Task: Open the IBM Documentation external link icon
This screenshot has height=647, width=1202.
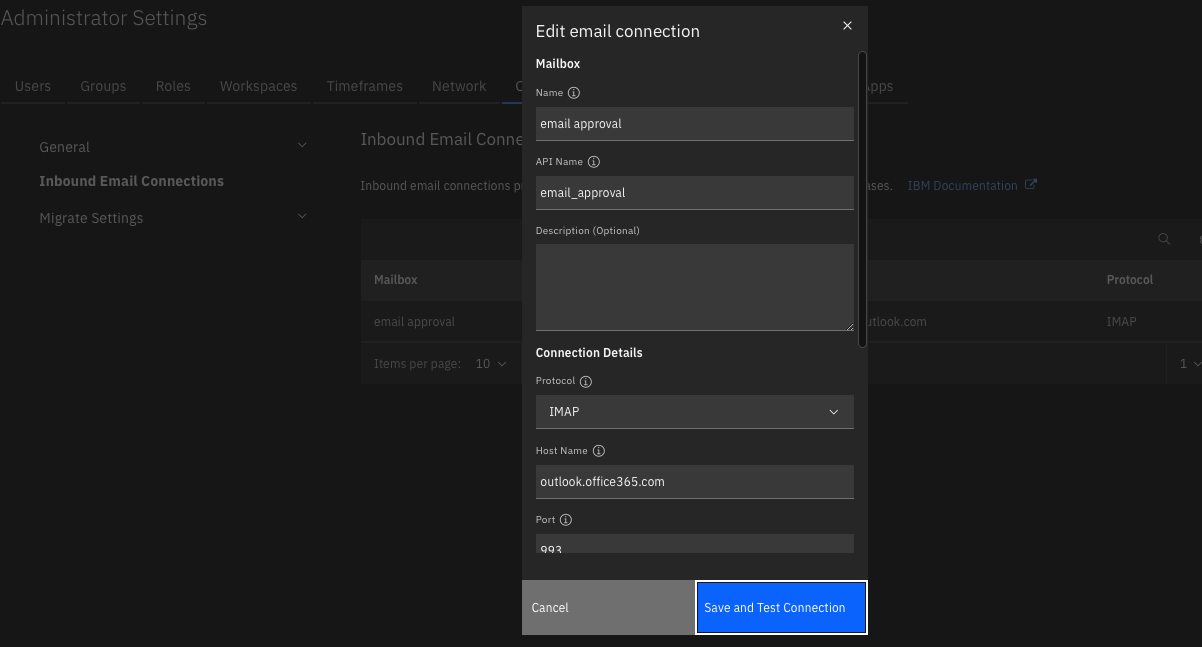Action: tap(1031, 185)
